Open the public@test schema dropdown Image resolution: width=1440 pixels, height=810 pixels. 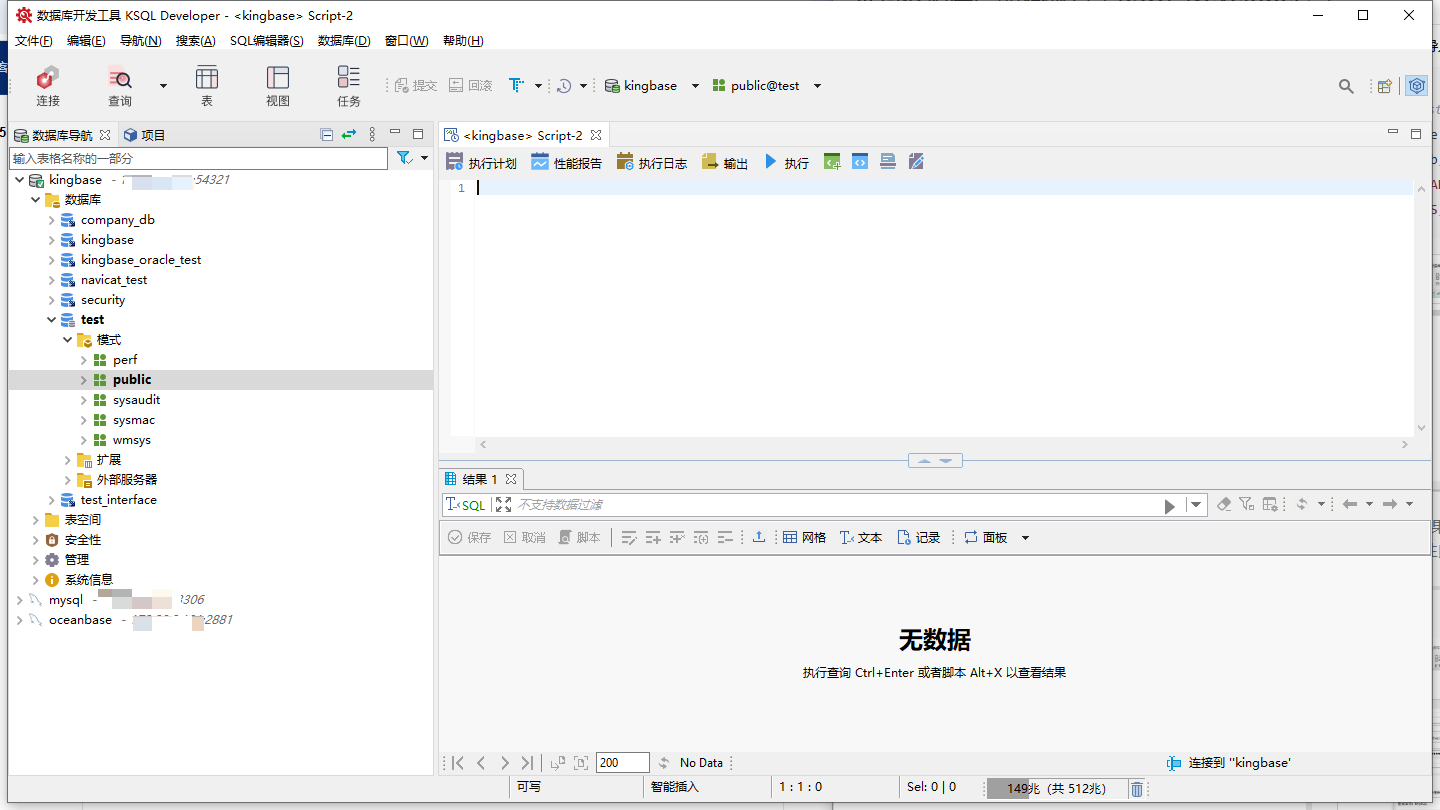pos(817,86)
